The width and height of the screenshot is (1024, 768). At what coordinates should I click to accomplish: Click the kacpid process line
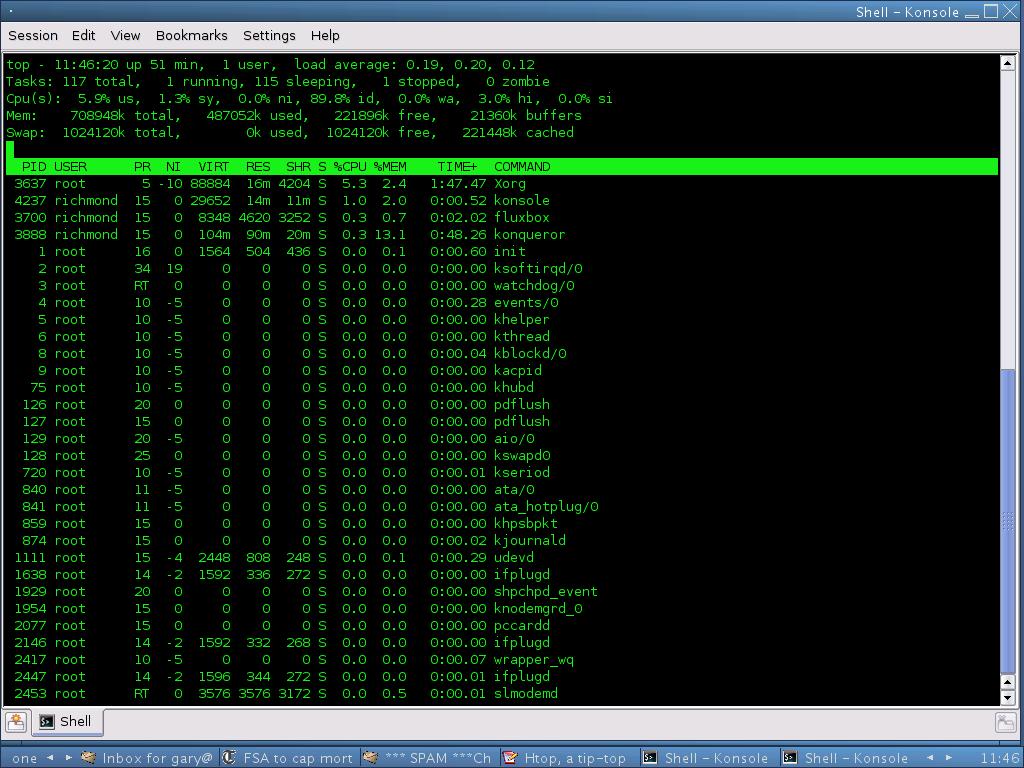[502, 370]
